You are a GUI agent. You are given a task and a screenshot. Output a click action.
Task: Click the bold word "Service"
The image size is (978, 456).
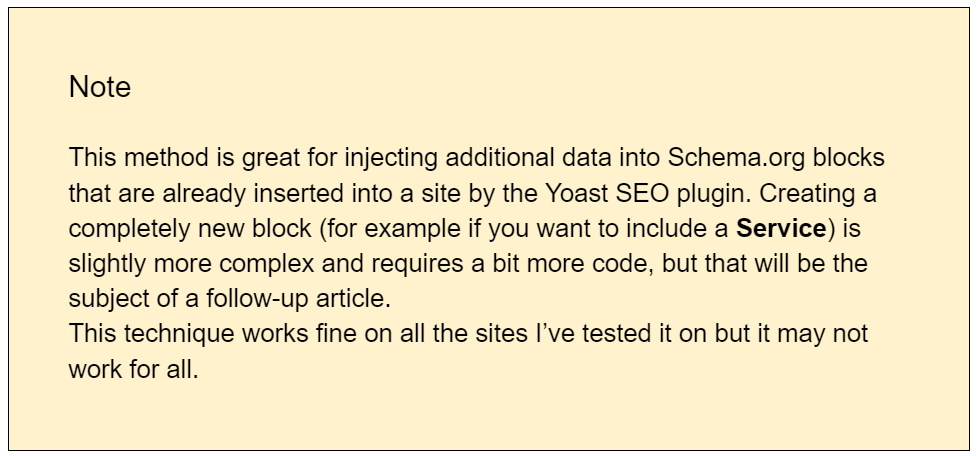coord(781,228)
